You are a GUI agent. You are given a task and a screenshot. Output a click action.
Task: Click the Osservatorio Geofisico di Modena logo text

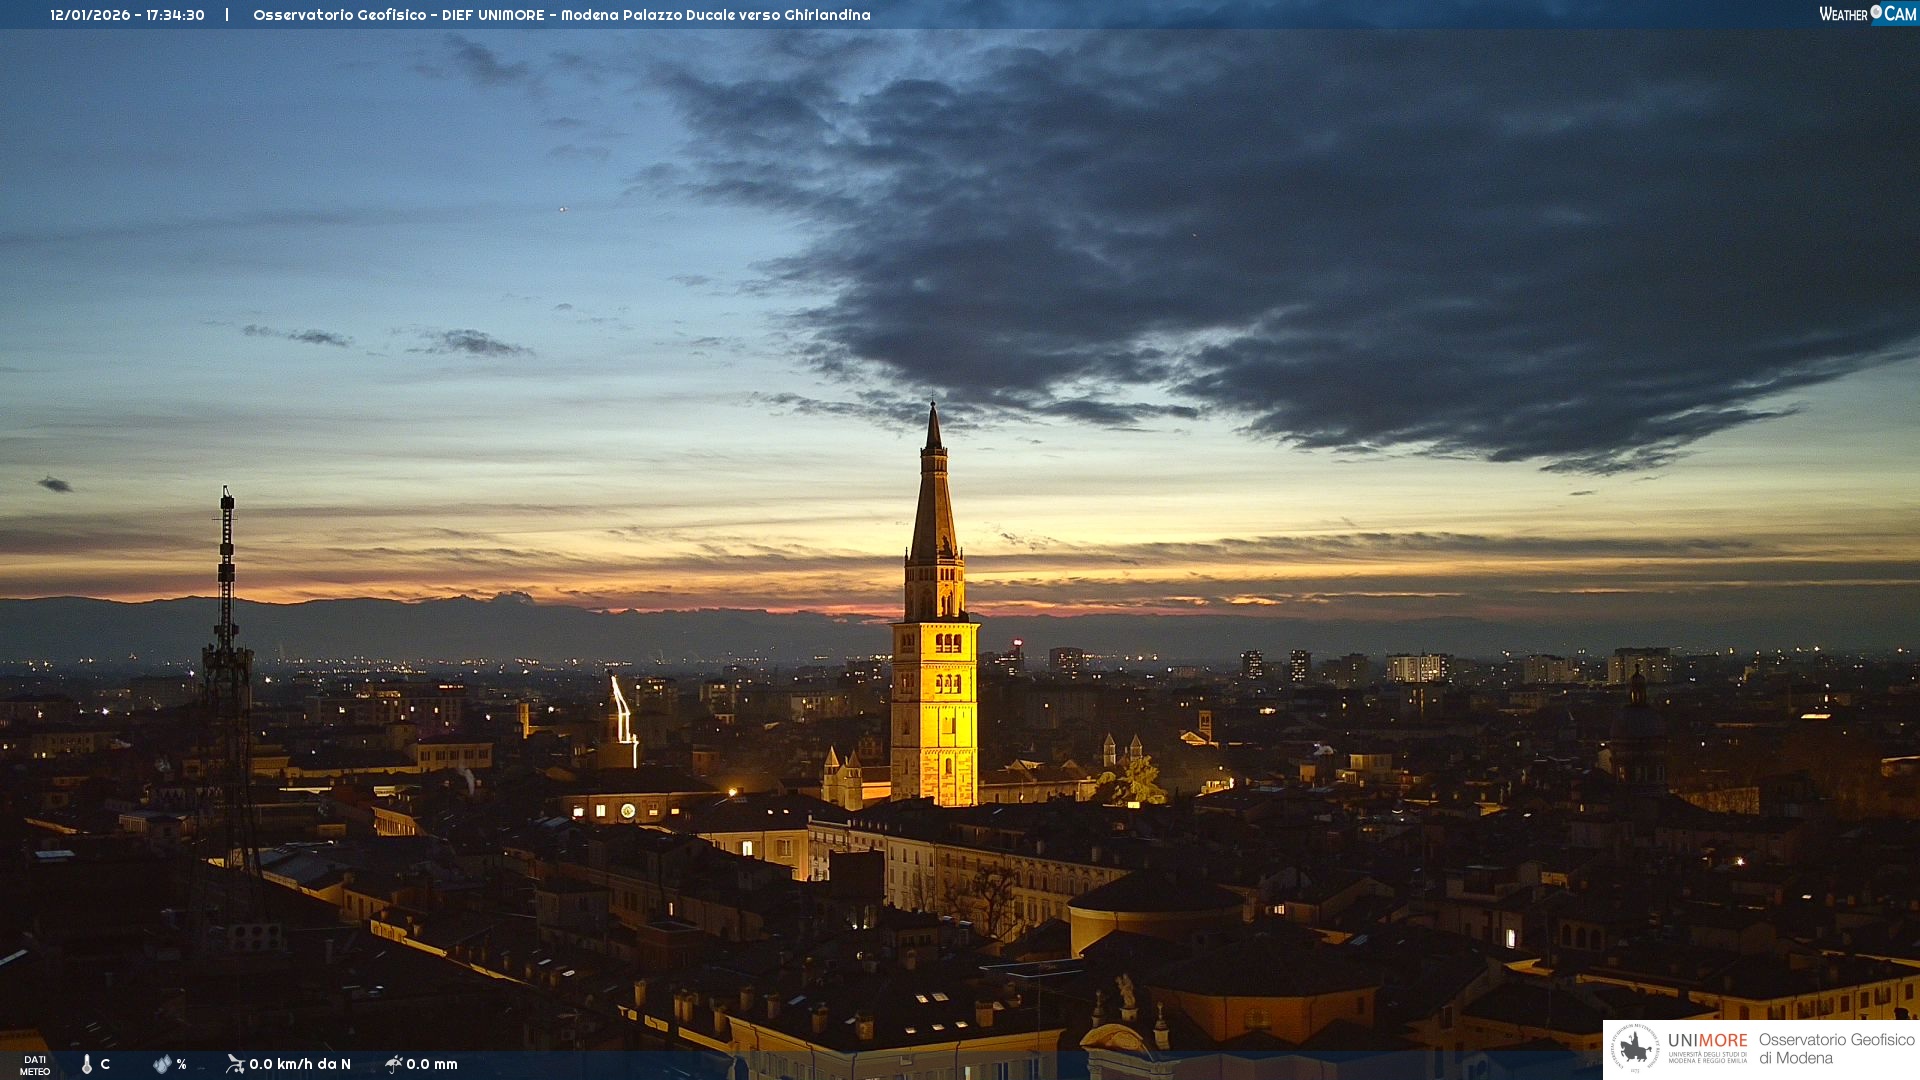point(1836,1049)
